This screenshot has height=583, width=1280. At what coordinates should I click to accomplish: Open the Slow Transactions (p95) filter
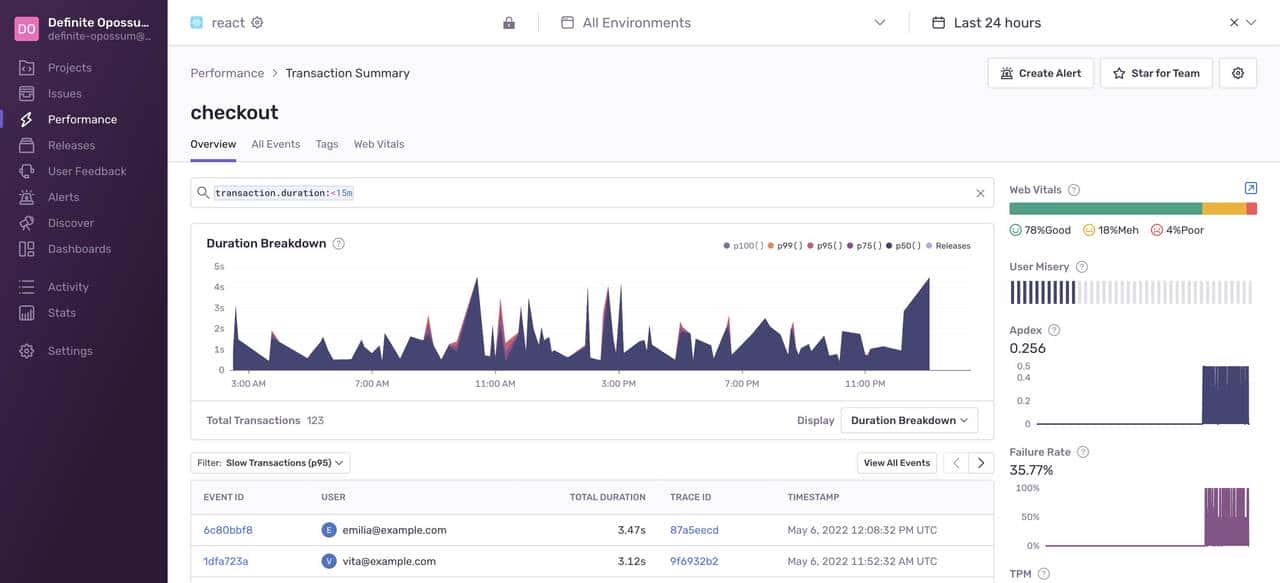(270, 463)
